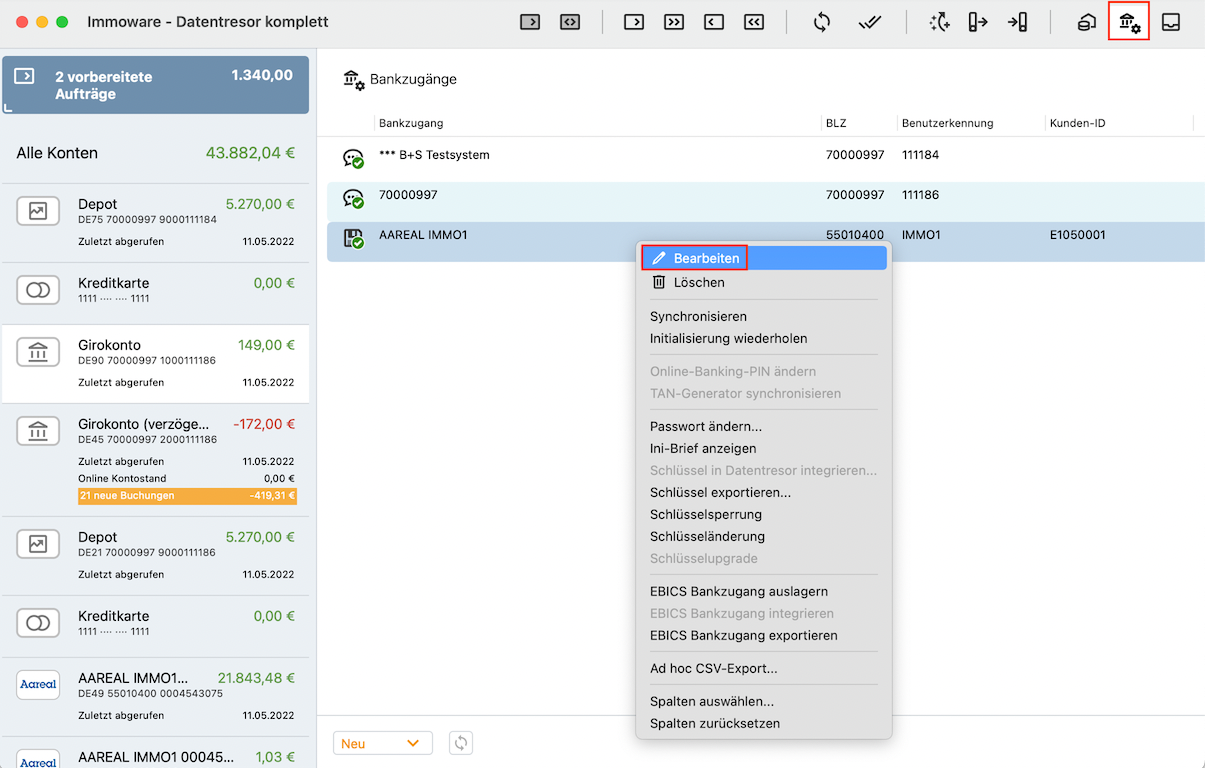
Task: Click customer ID 'E1050001'
Action: (x=1078, y=235)
